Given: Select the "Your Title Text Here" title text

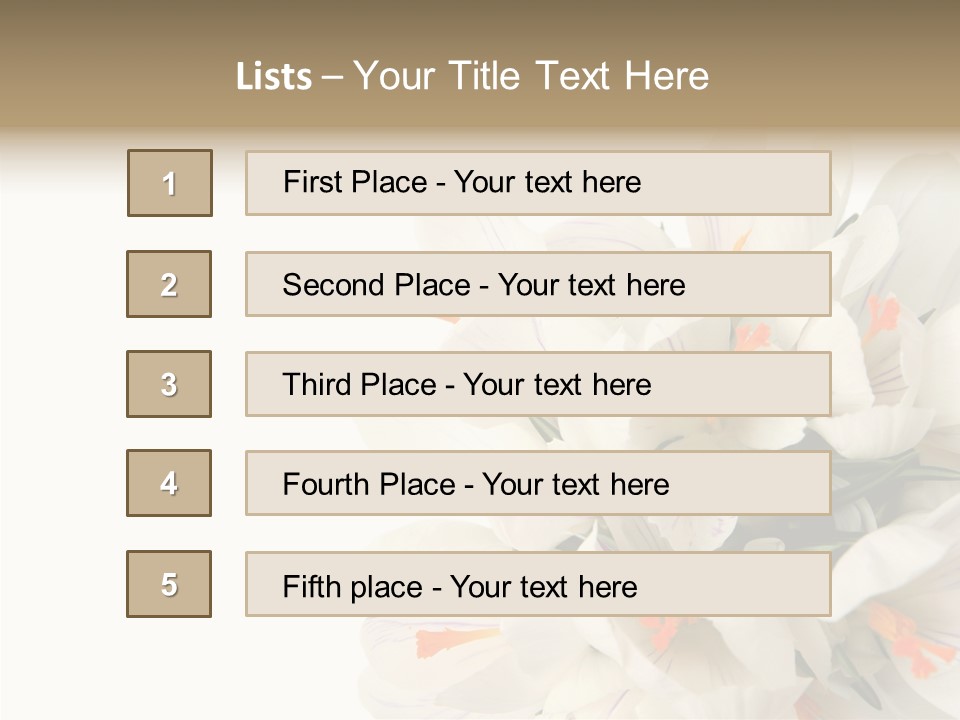Looking at the screenshot, I should tap(531, 76).
